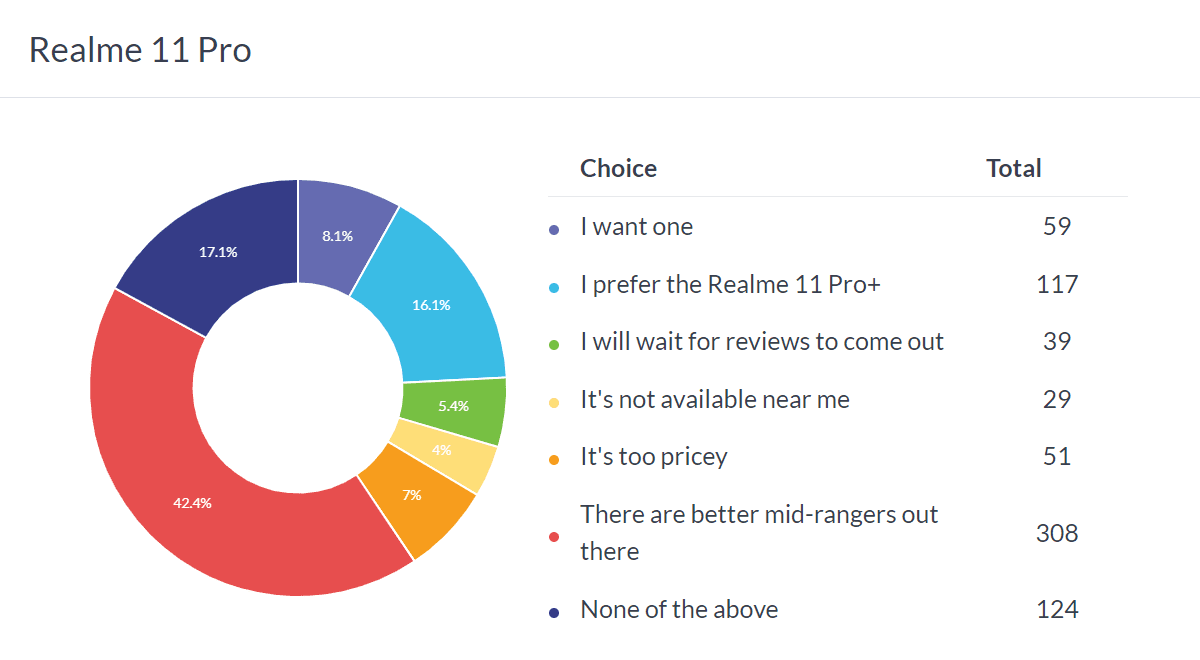This screenshot has height=660, width=1200.
Task: Click purple legend dot for I want one
Action: tap(555, 229)
